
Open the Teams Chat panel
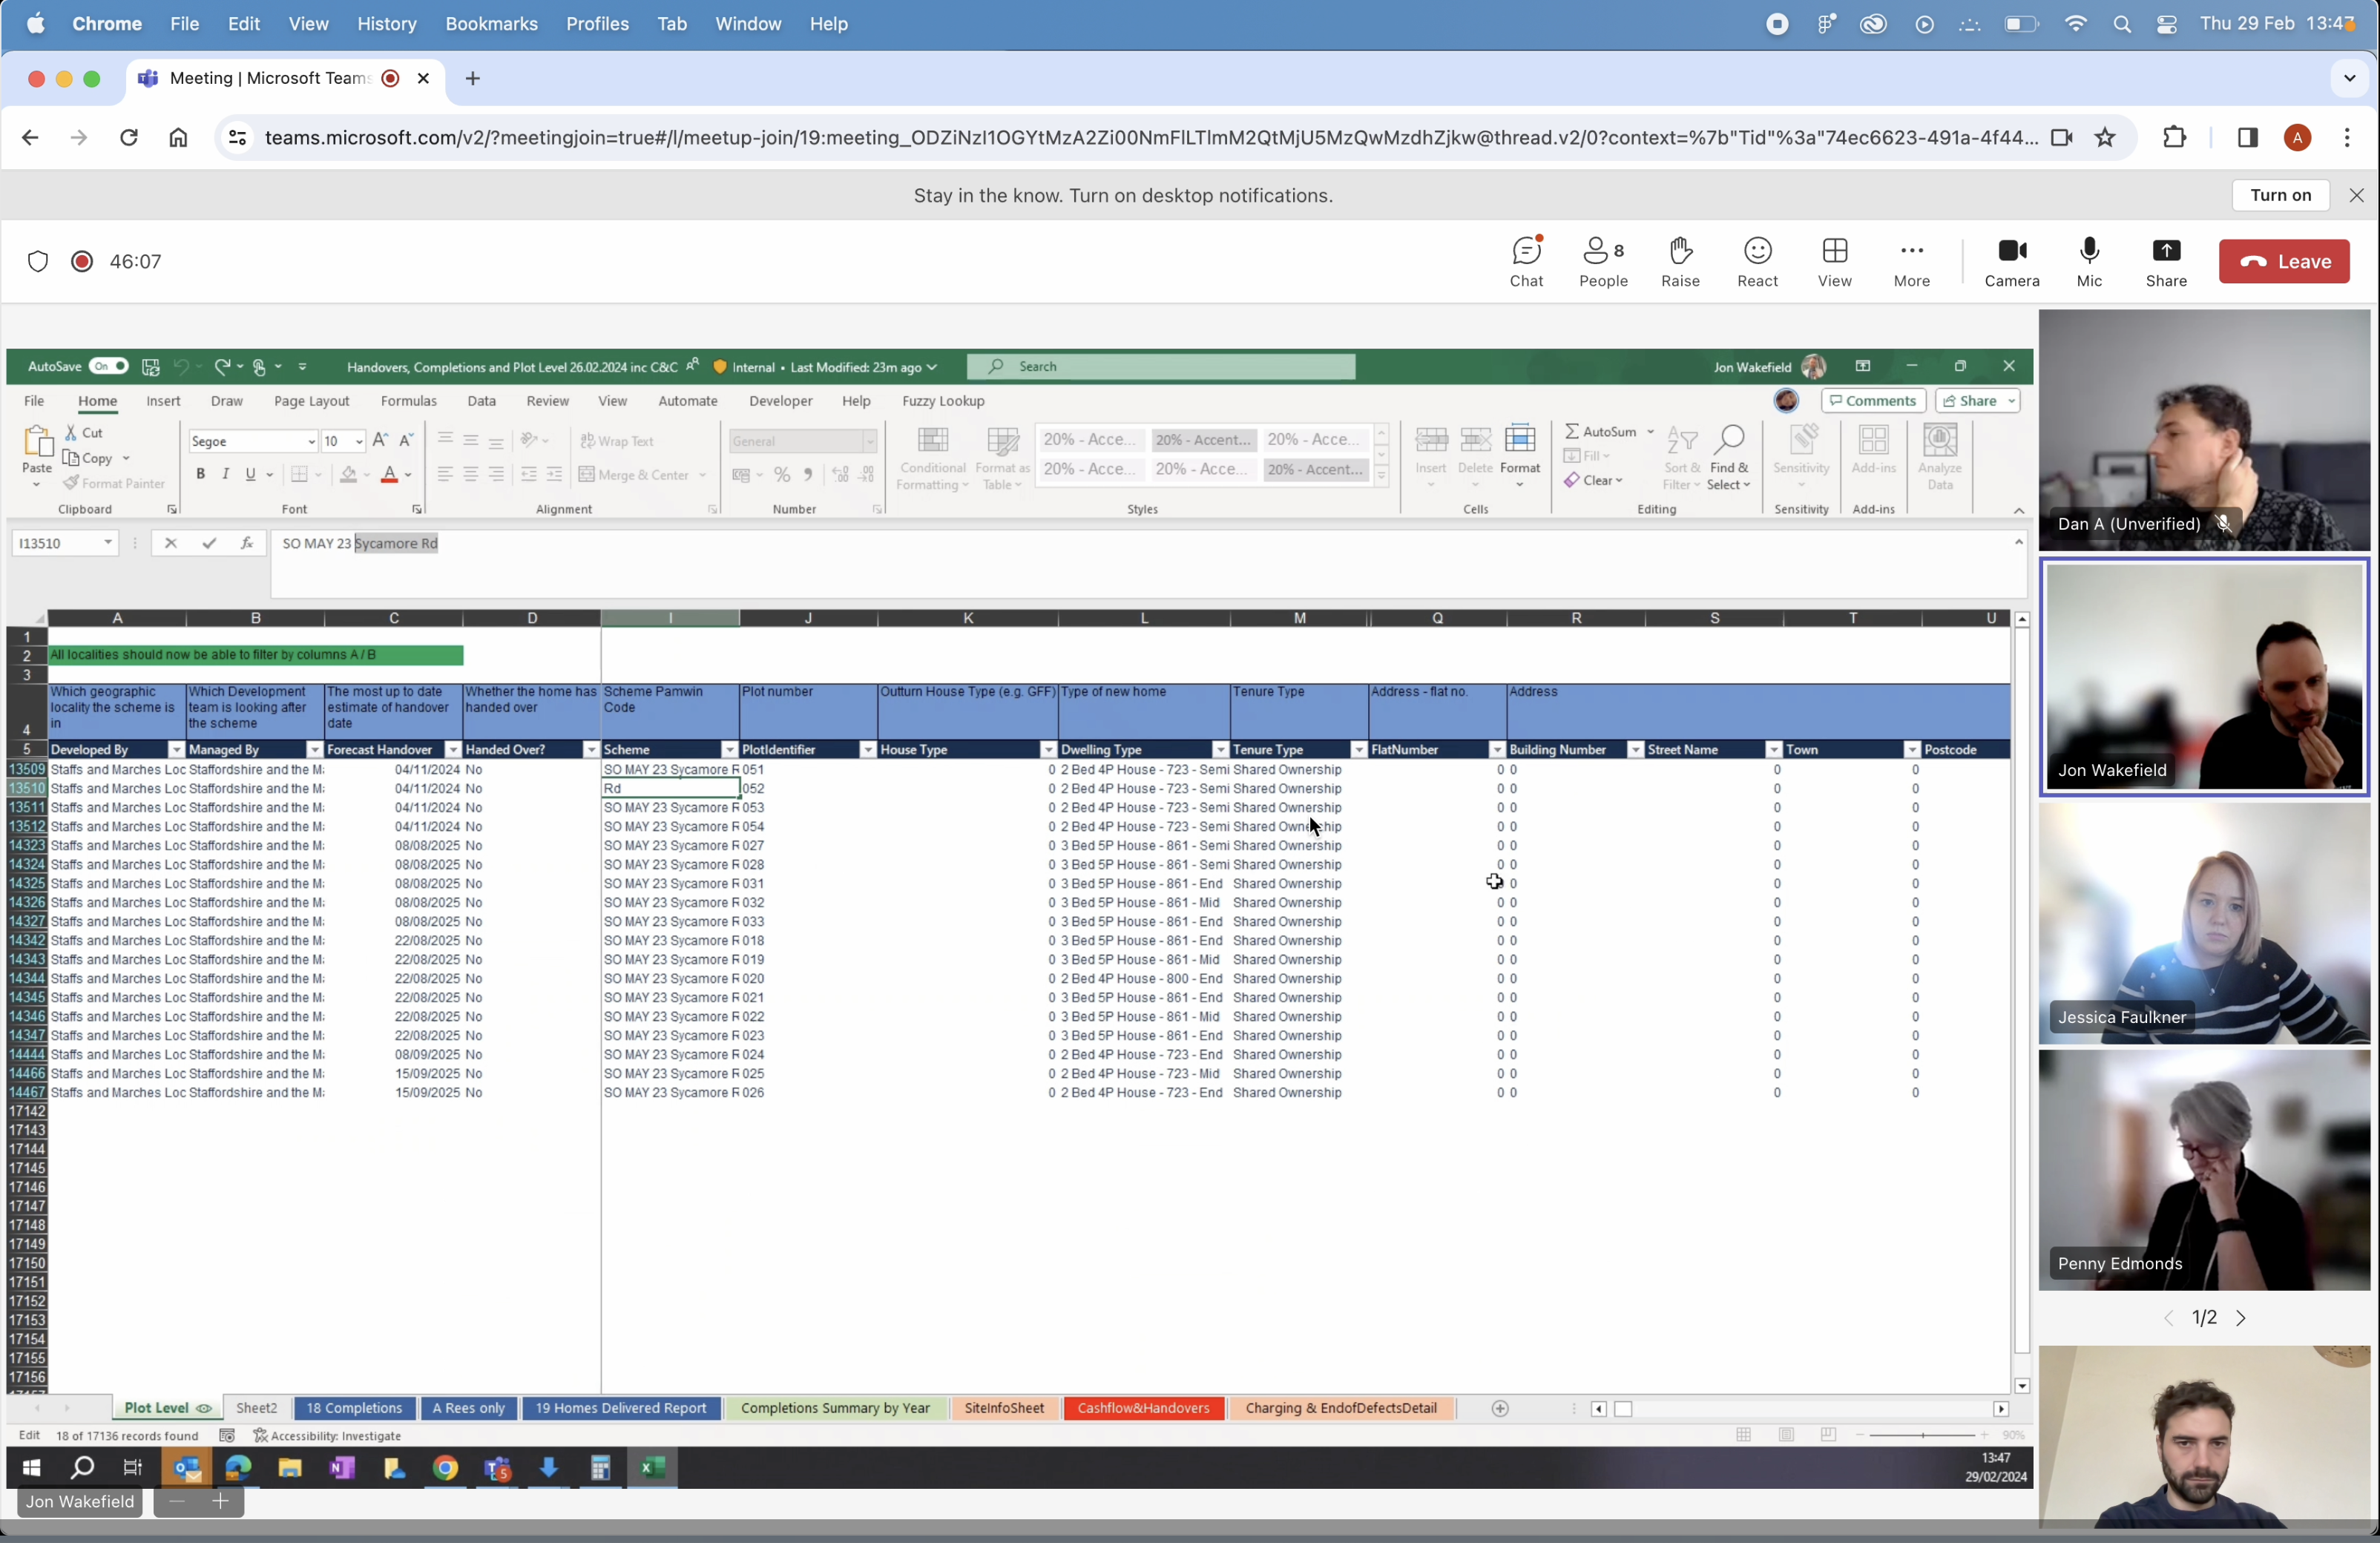[x=1526, y=262]
